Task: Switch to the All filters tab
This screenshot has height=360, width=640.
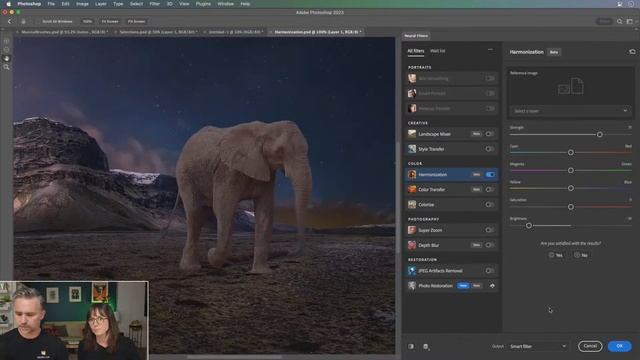Action: click(416, 51)
